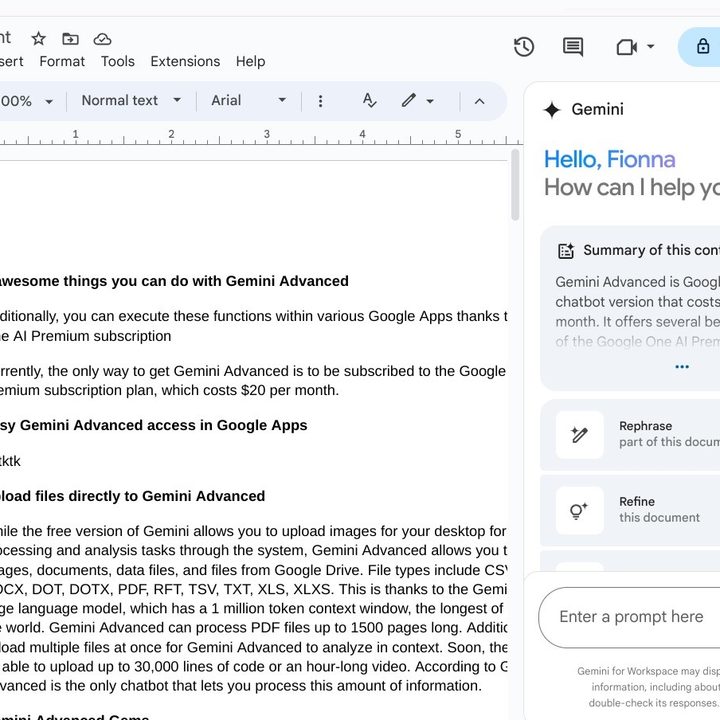Click the horizontal ruler at mark 3
720x720 pixels.
[x=266, y=134]
